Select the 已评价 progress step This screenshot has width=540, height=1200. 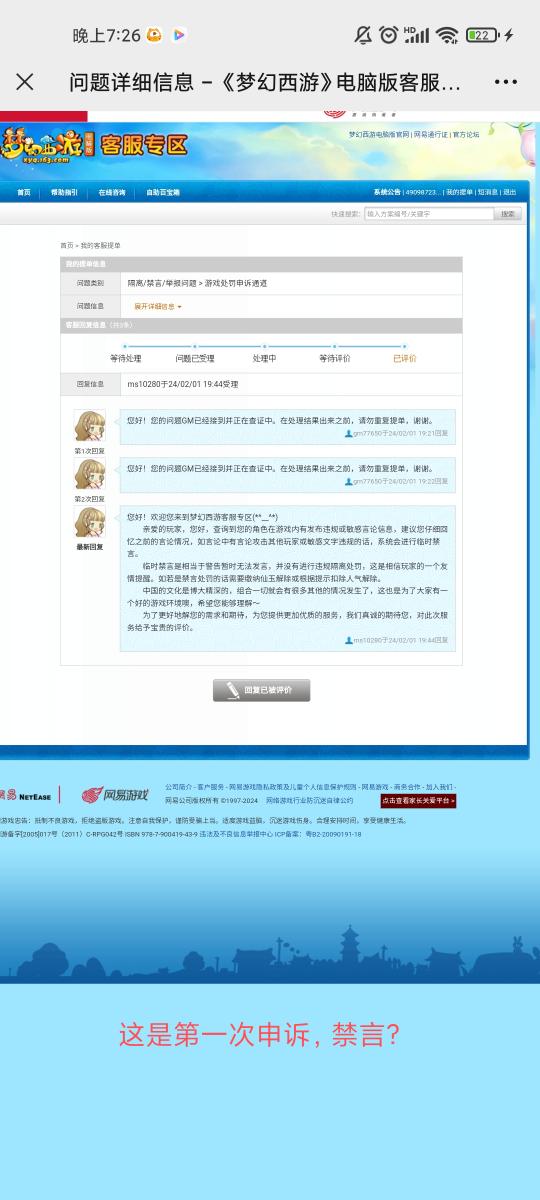pos(404,358)
